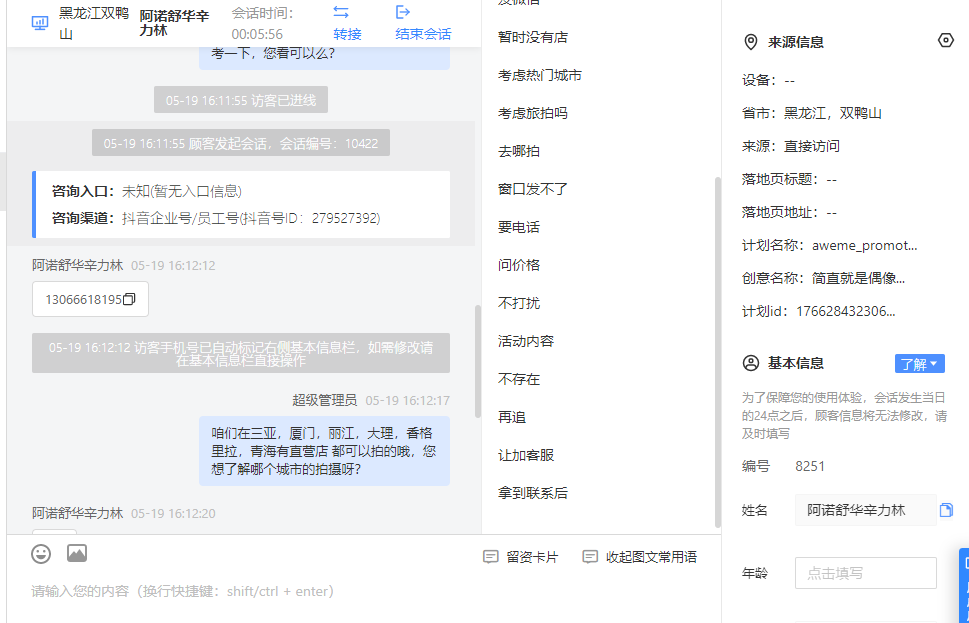Click the person icon of 基本信息
969x623 pixels.
click(x=750, y=363)
